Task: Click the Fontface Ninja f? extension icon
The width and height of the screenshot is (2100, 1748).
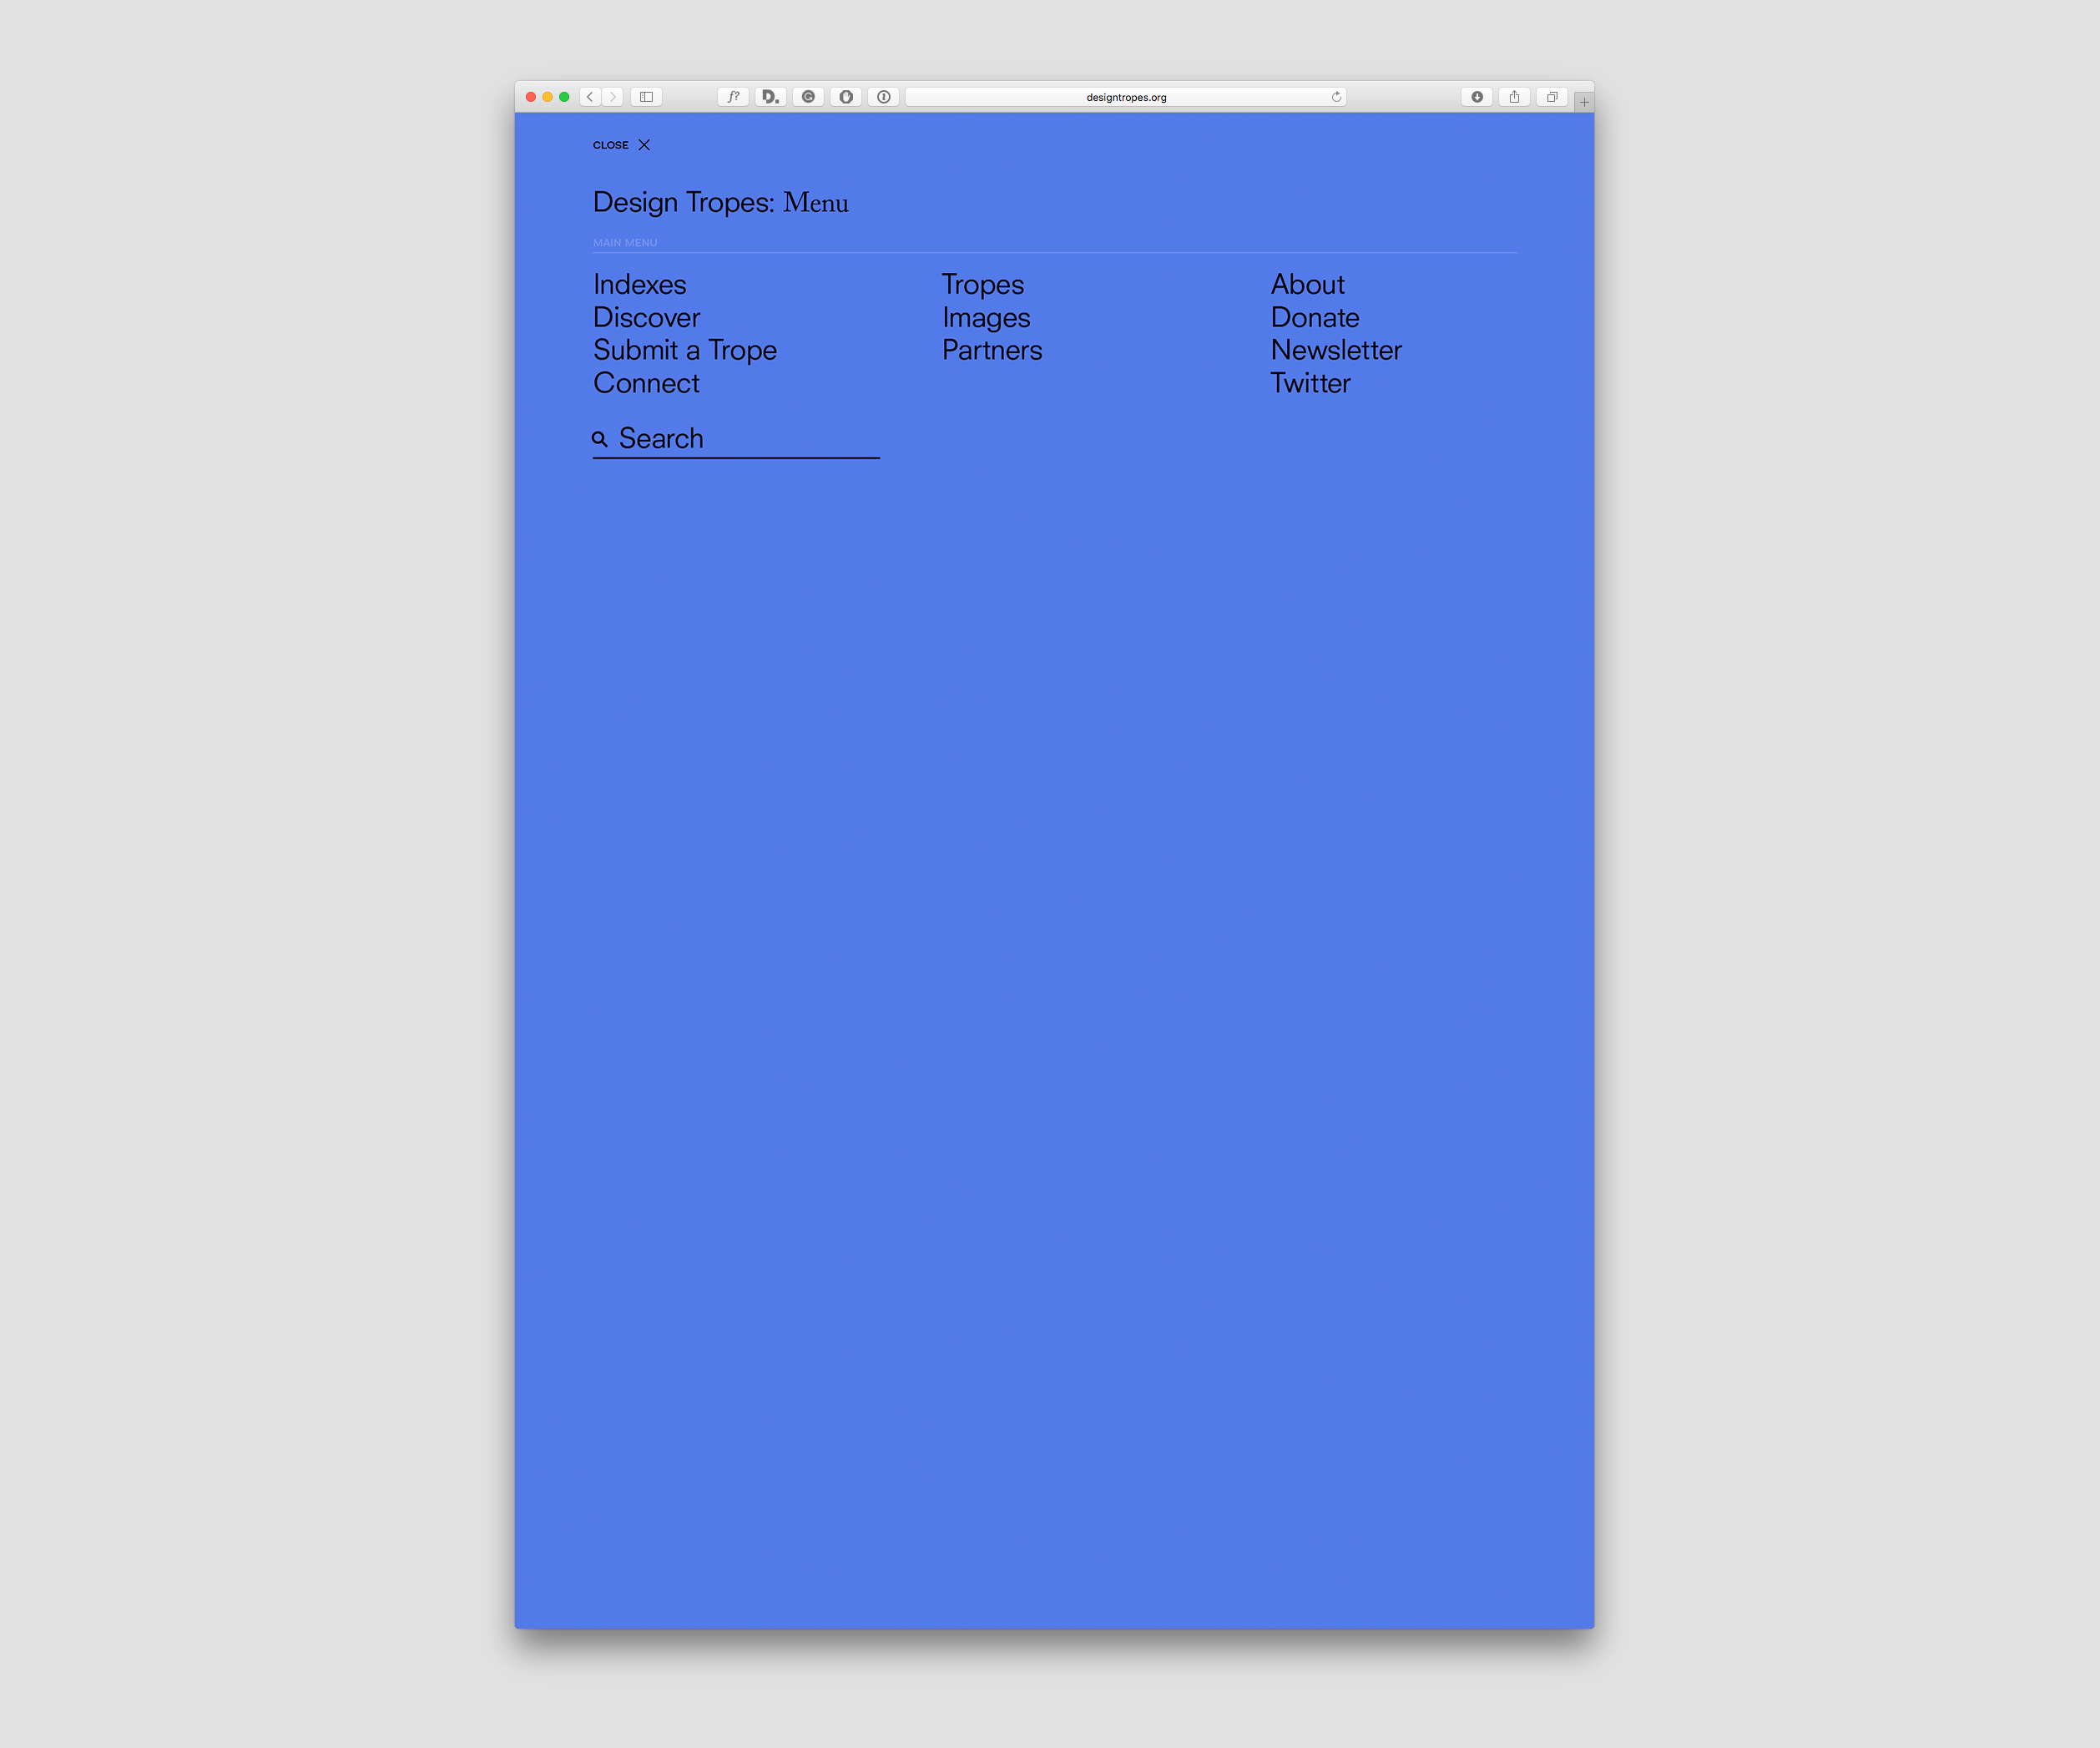Action: 733,97
